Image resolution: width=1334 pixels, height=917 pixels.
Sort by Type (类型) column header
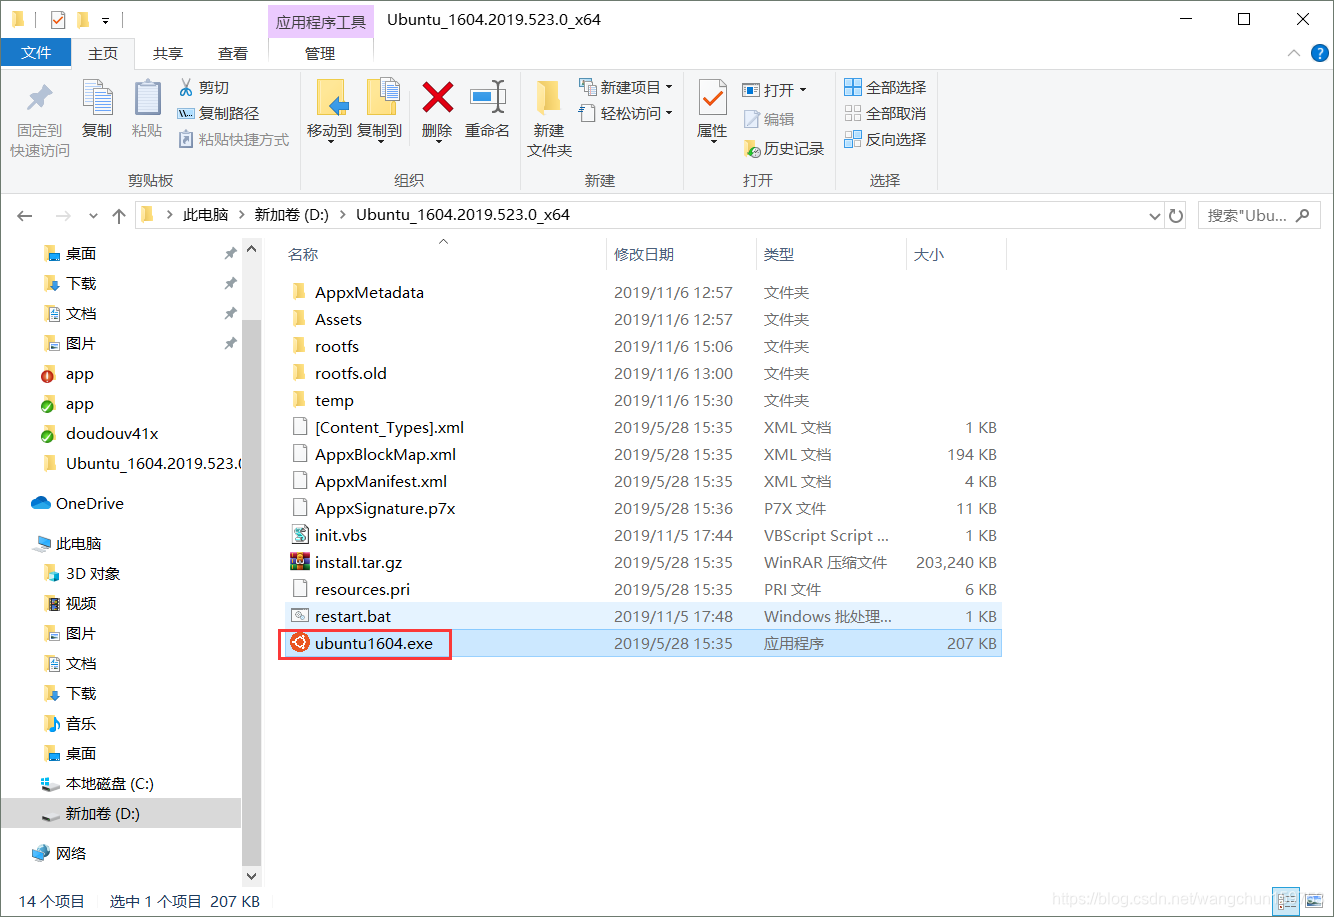(x=779, y=255)
